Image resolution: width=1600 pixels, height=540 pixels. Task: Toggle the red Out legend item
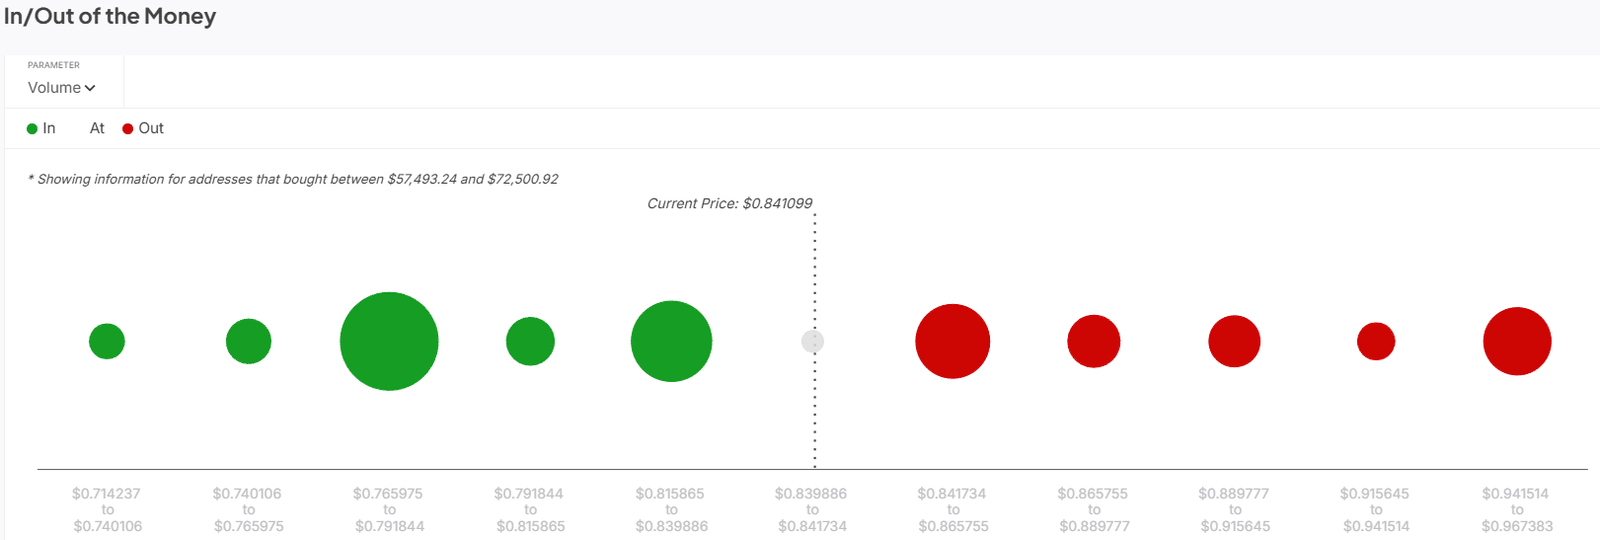coord(143,128)
